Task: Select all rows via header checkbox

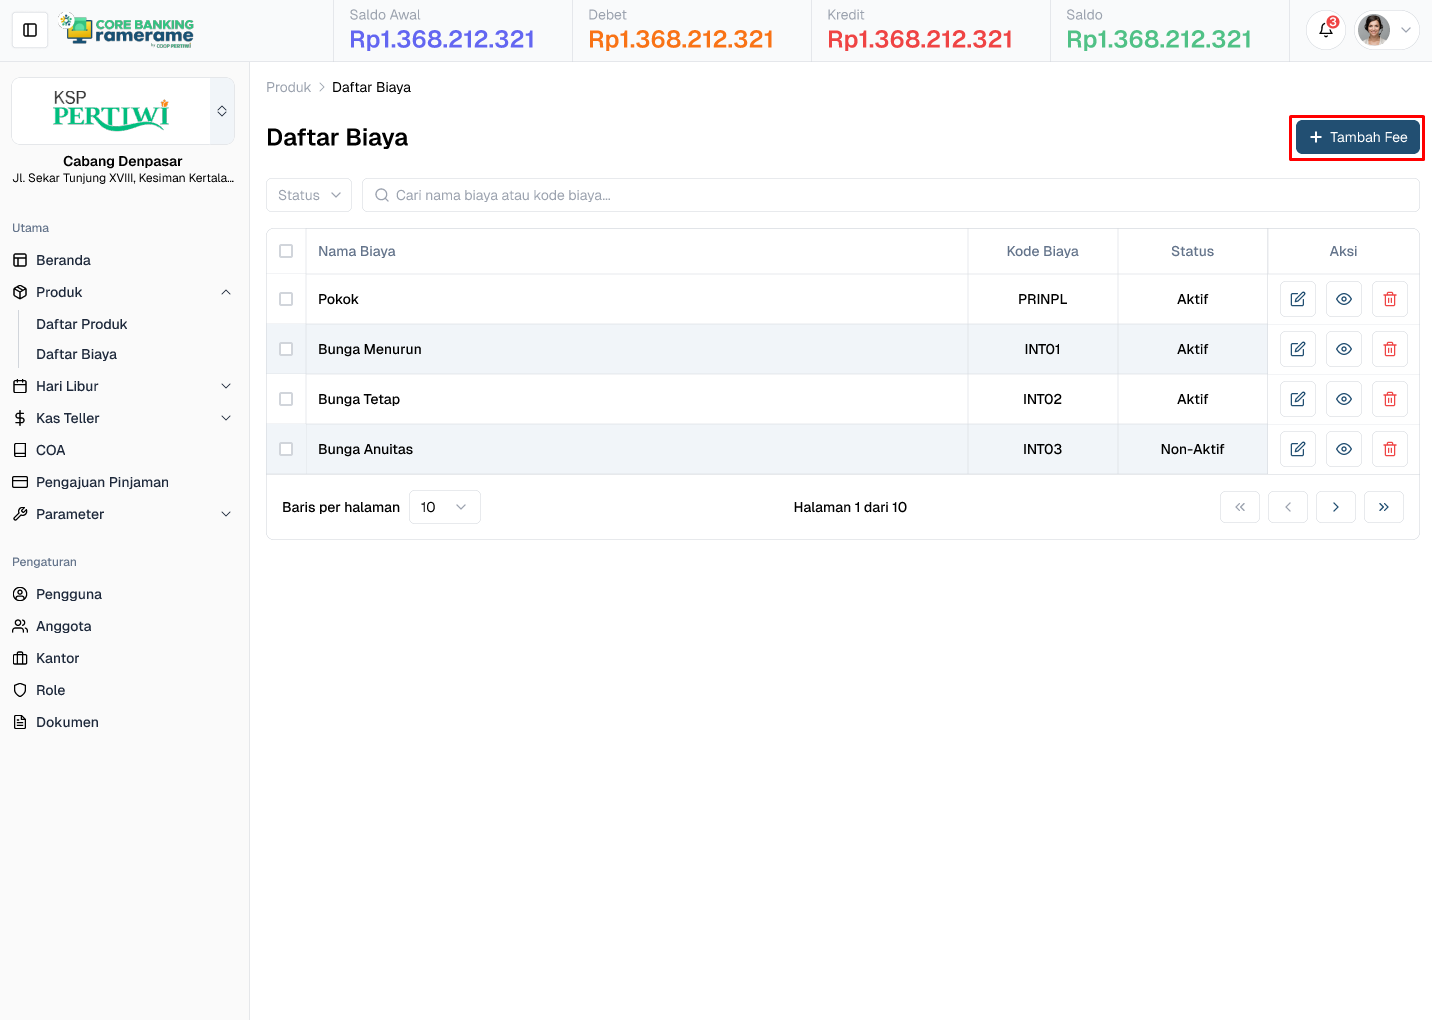Action: (x=286, y=251)
